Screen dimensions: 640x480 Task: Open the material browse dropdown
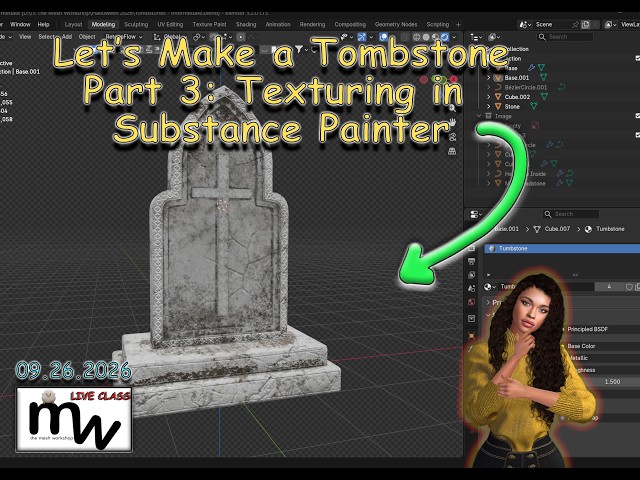click(489, 287)
